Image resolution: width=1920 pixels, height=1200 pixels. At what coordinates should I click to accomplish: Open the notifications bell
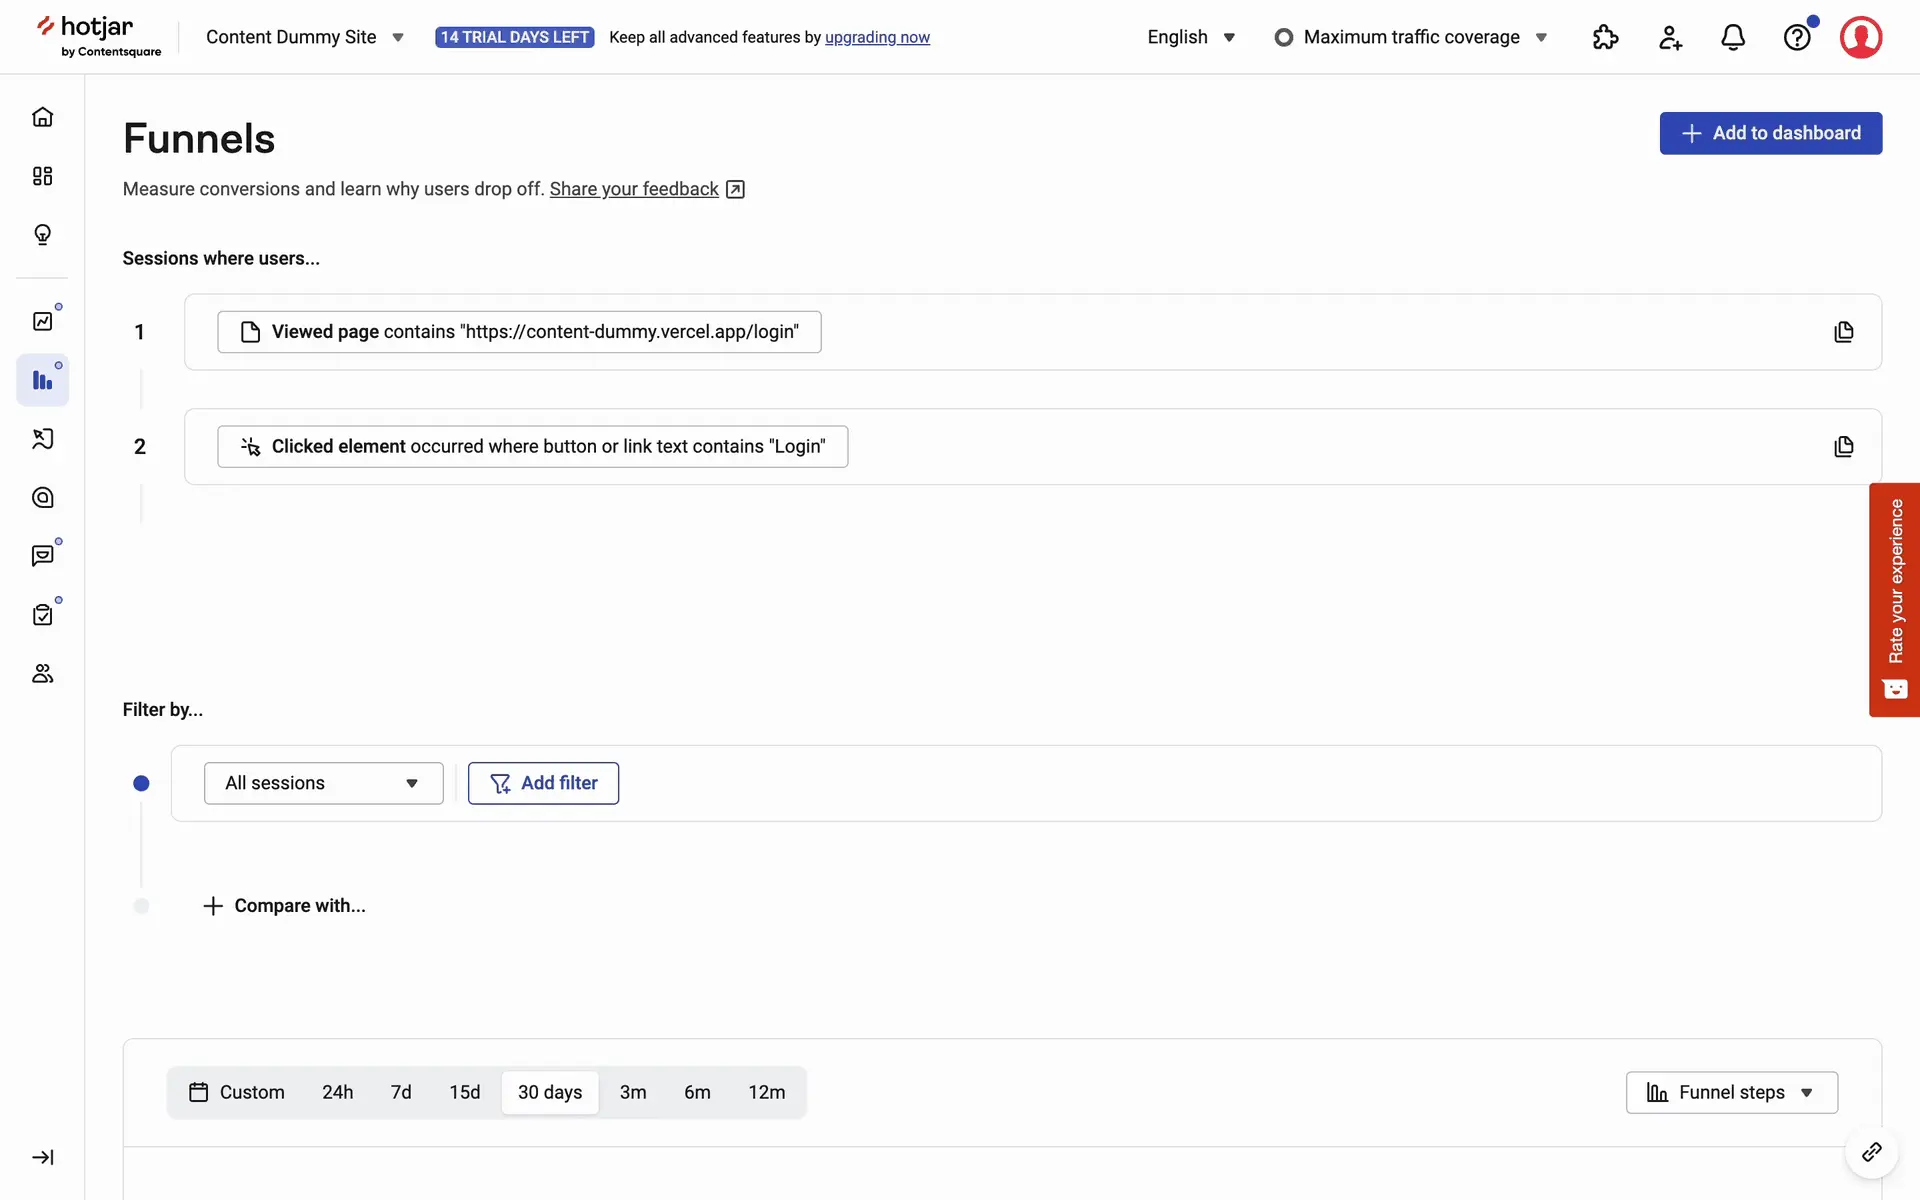[1732, 38]
